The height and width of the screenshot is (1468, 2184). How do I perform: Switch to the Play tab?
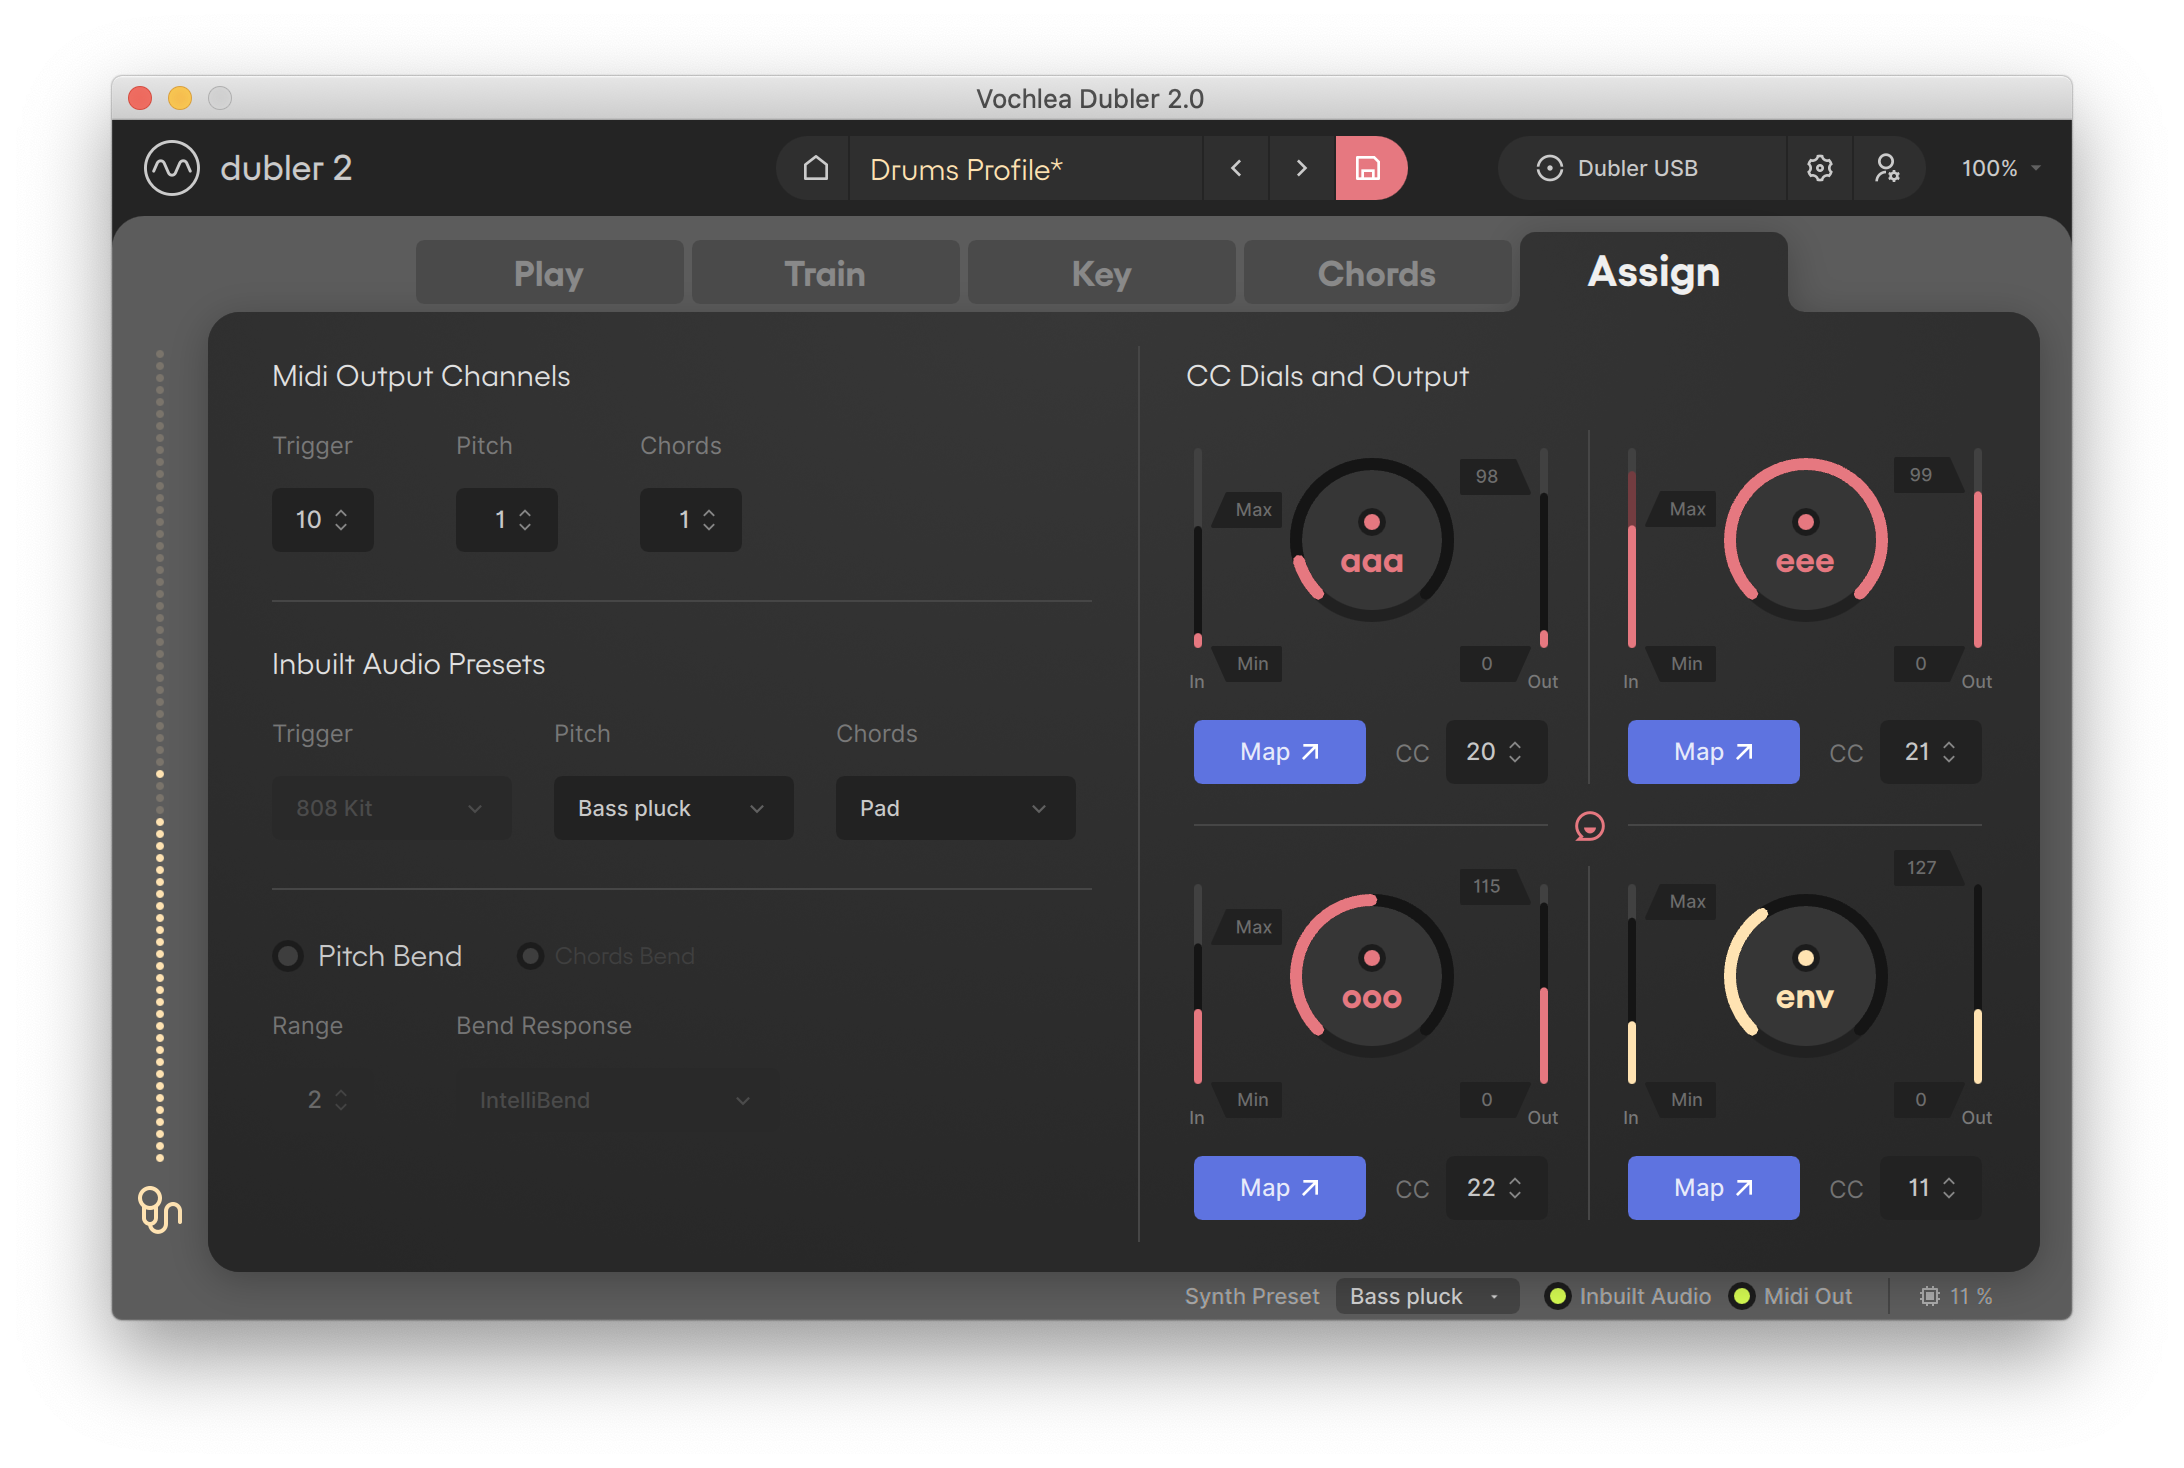point(549,273)
